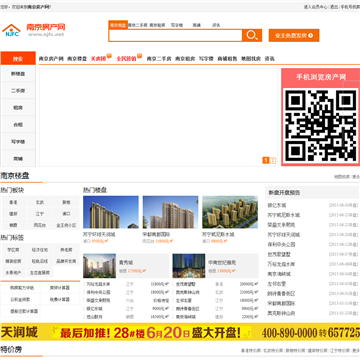Click 建邺特价房 link at bottom
This screenshot has height=360, width=360.
coord(317,351)
